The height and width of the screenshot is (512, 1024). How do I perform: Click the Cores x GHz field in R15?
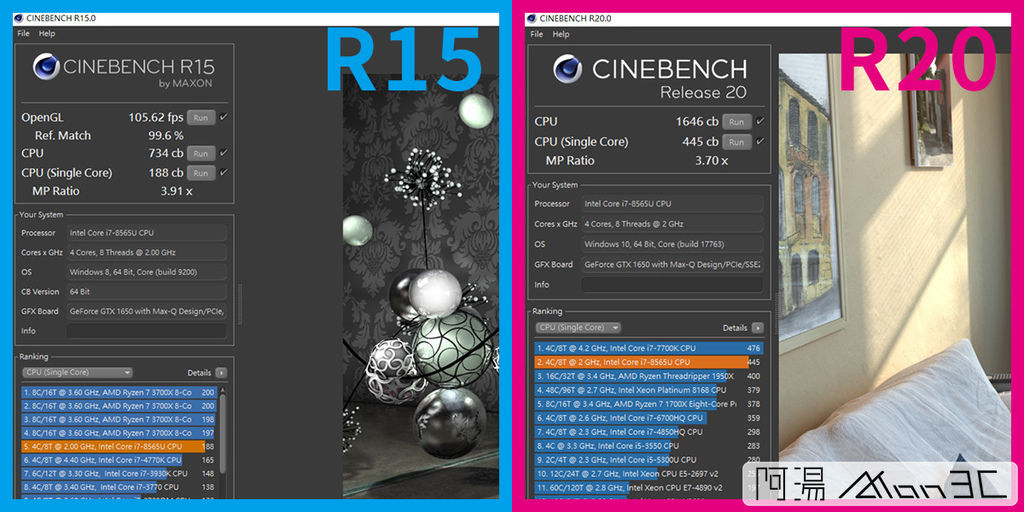point(147,253)
